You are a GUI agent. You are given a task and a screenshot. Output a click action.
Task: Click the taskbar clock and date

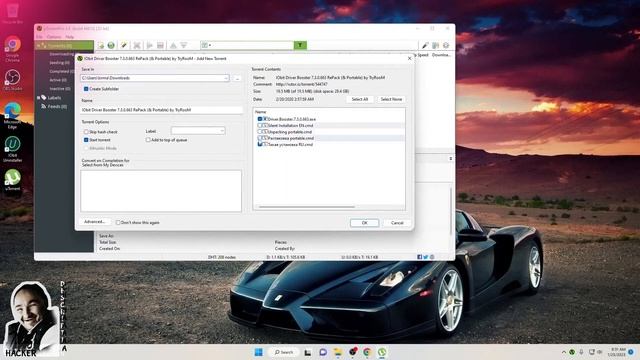click(x=616, y=352)
